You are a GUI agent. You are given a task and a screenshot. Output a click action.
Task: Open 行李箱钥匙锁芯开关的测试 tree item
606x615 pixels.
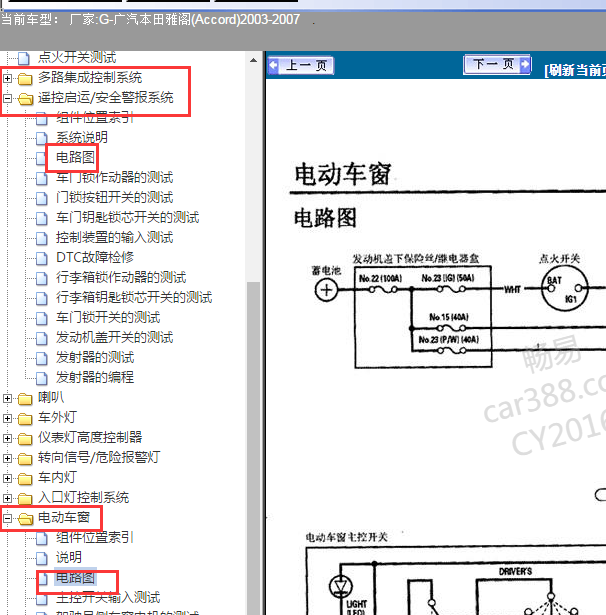click(134, 297)
